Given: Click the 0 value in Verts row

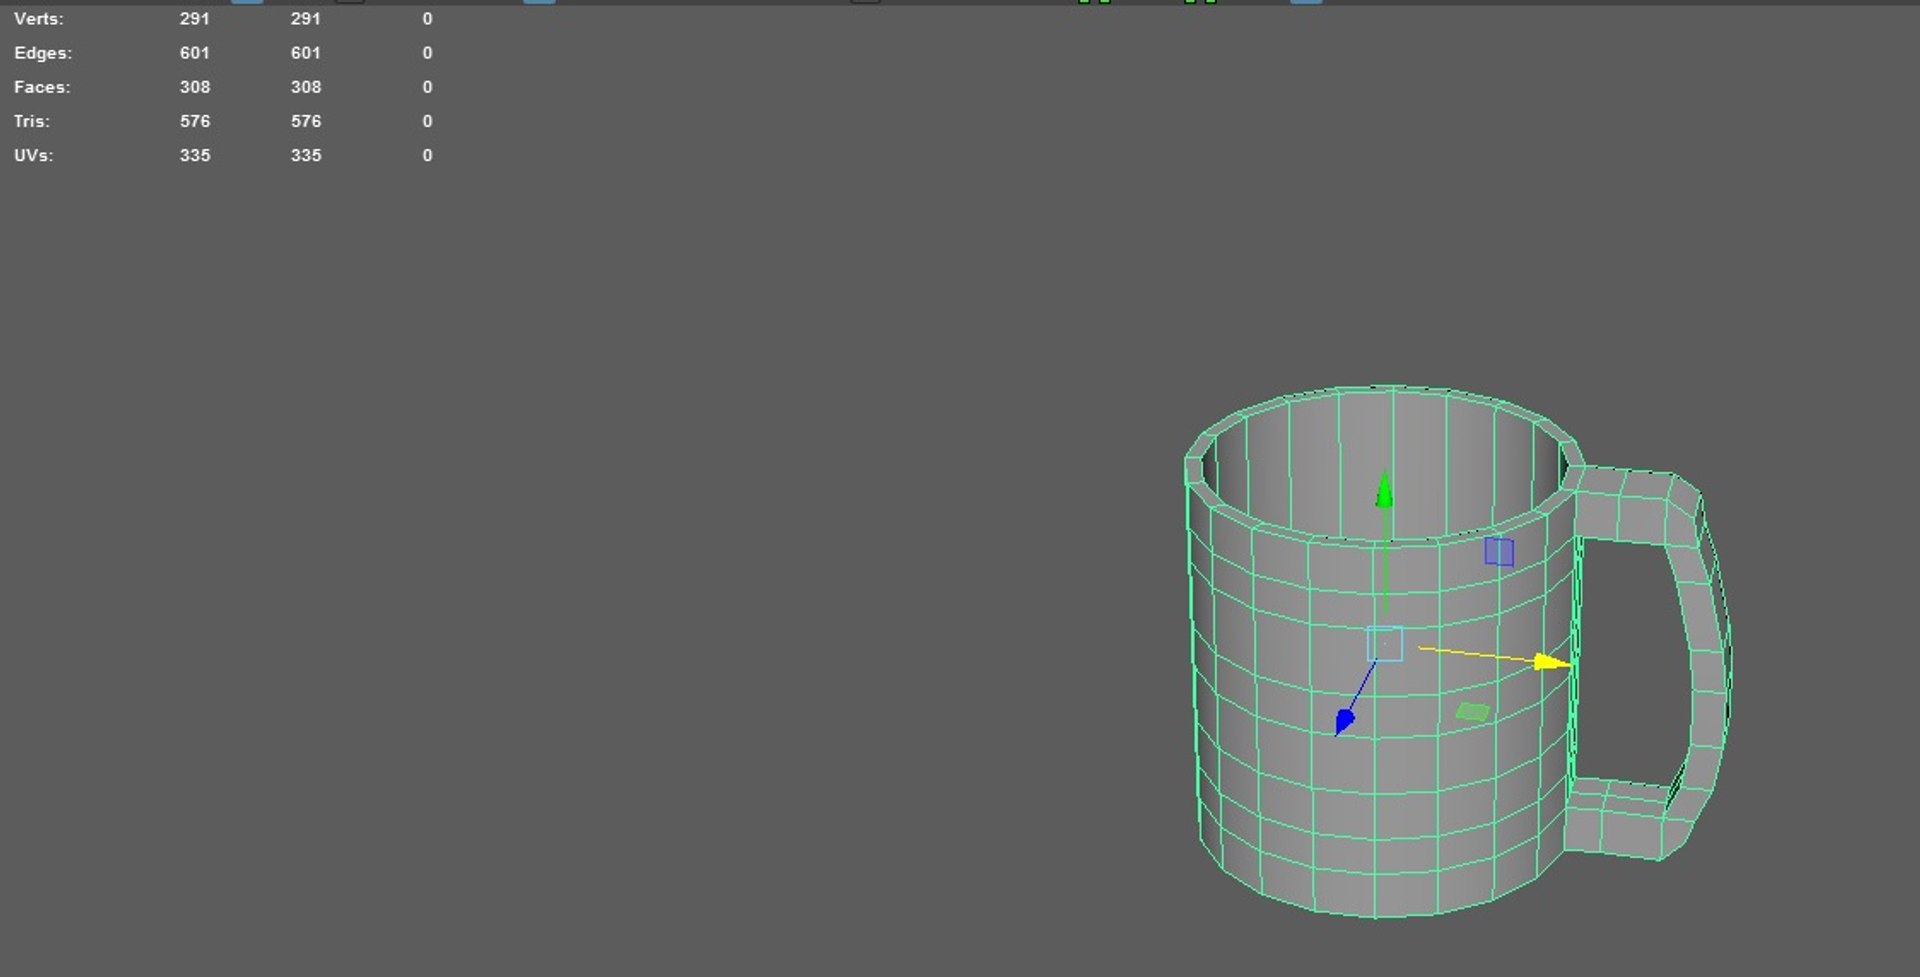Looking at the screenshot, I should 427,19.
